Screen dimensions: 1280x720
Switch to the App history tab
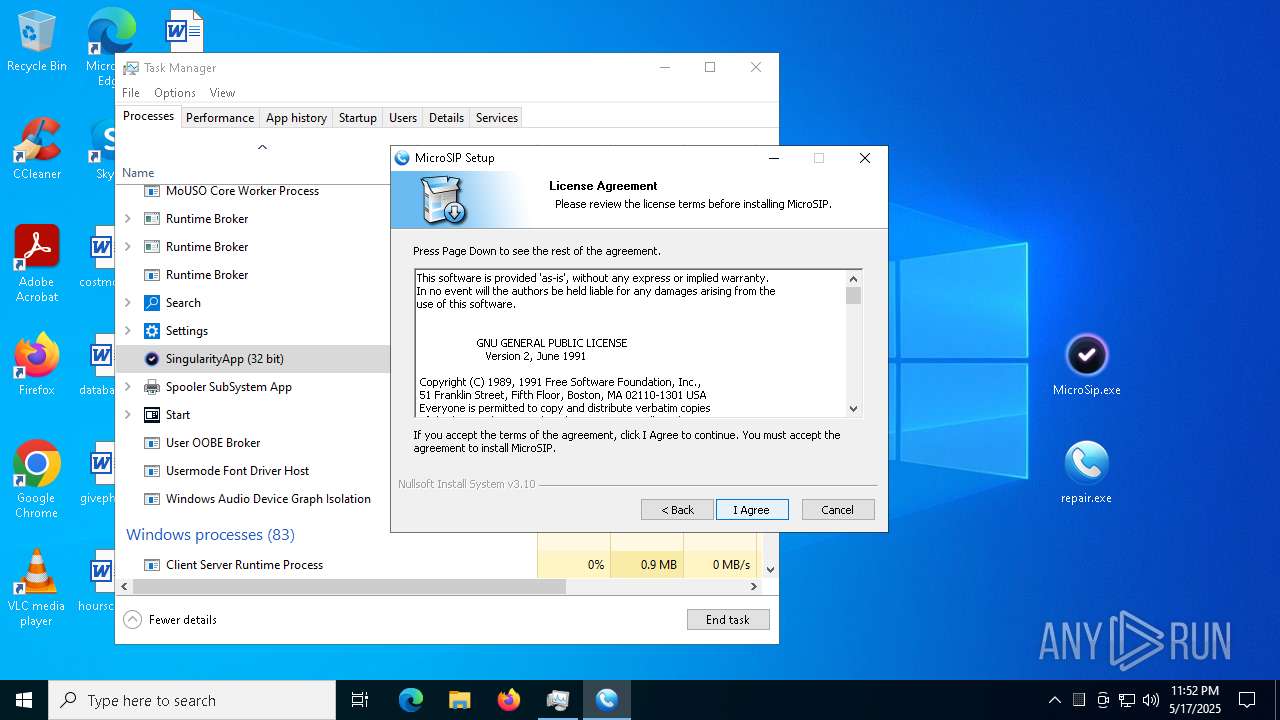click(296, 118)
